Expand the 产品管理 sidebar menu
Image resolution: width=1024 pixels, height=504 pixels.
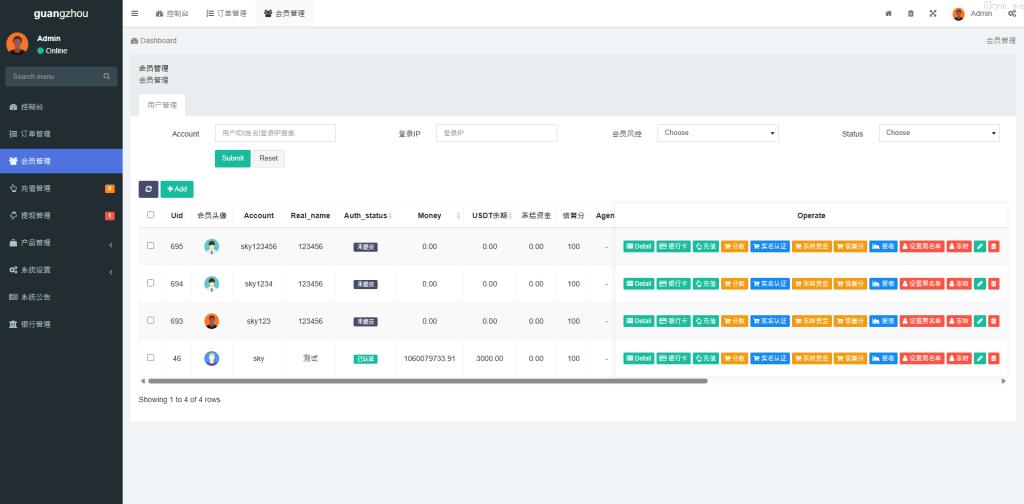coord(61,243)
